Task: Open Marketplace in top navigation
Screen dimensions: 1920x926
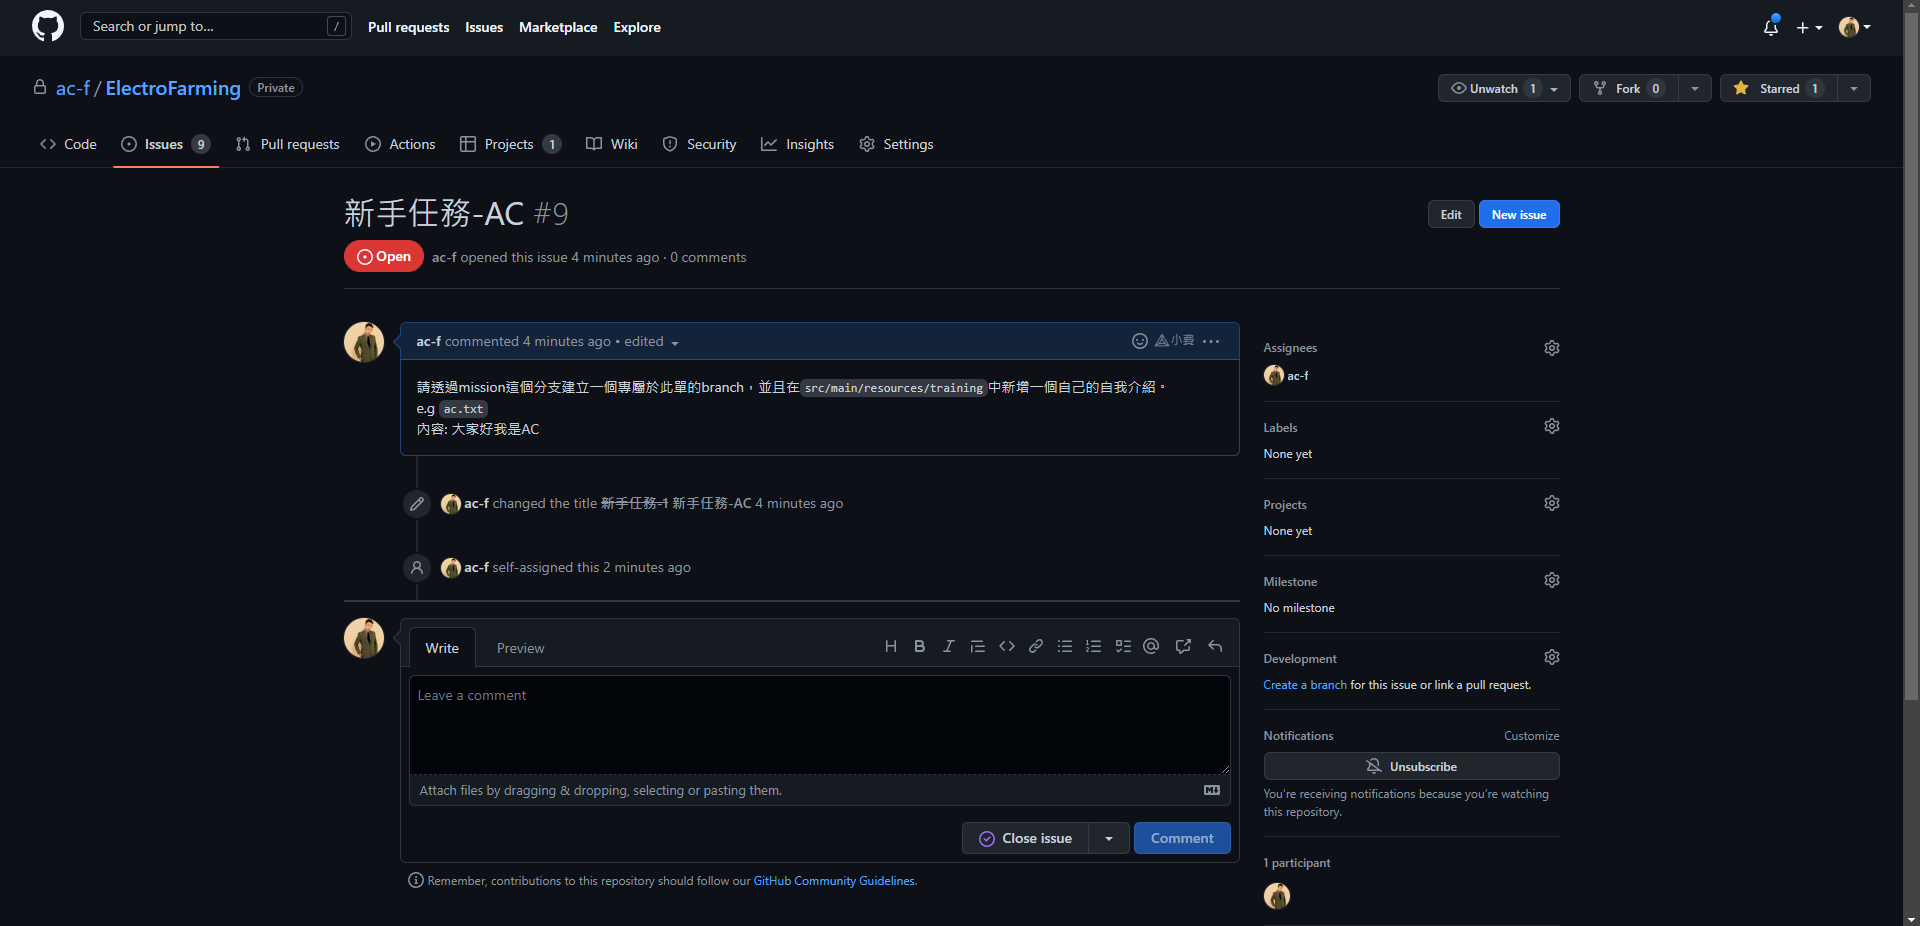Action: [x=558, y=27]
